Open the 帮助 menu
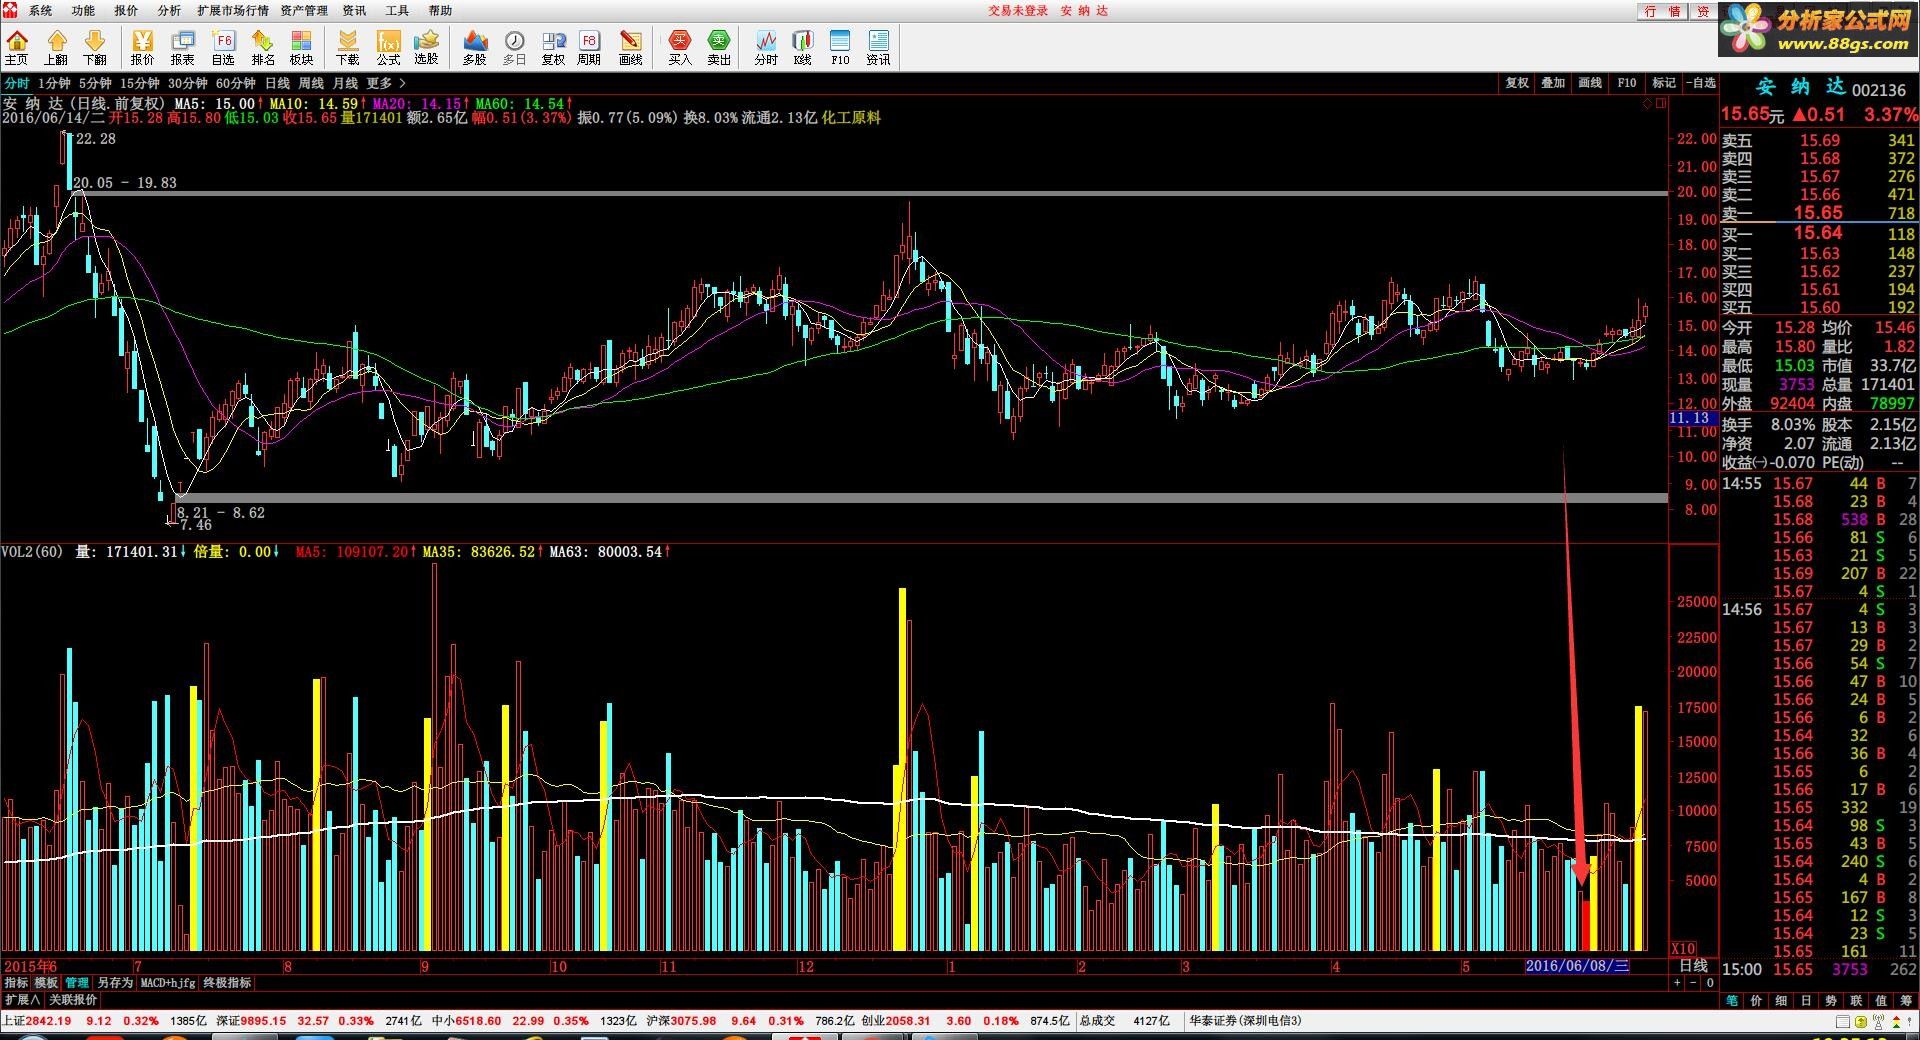 440,10
